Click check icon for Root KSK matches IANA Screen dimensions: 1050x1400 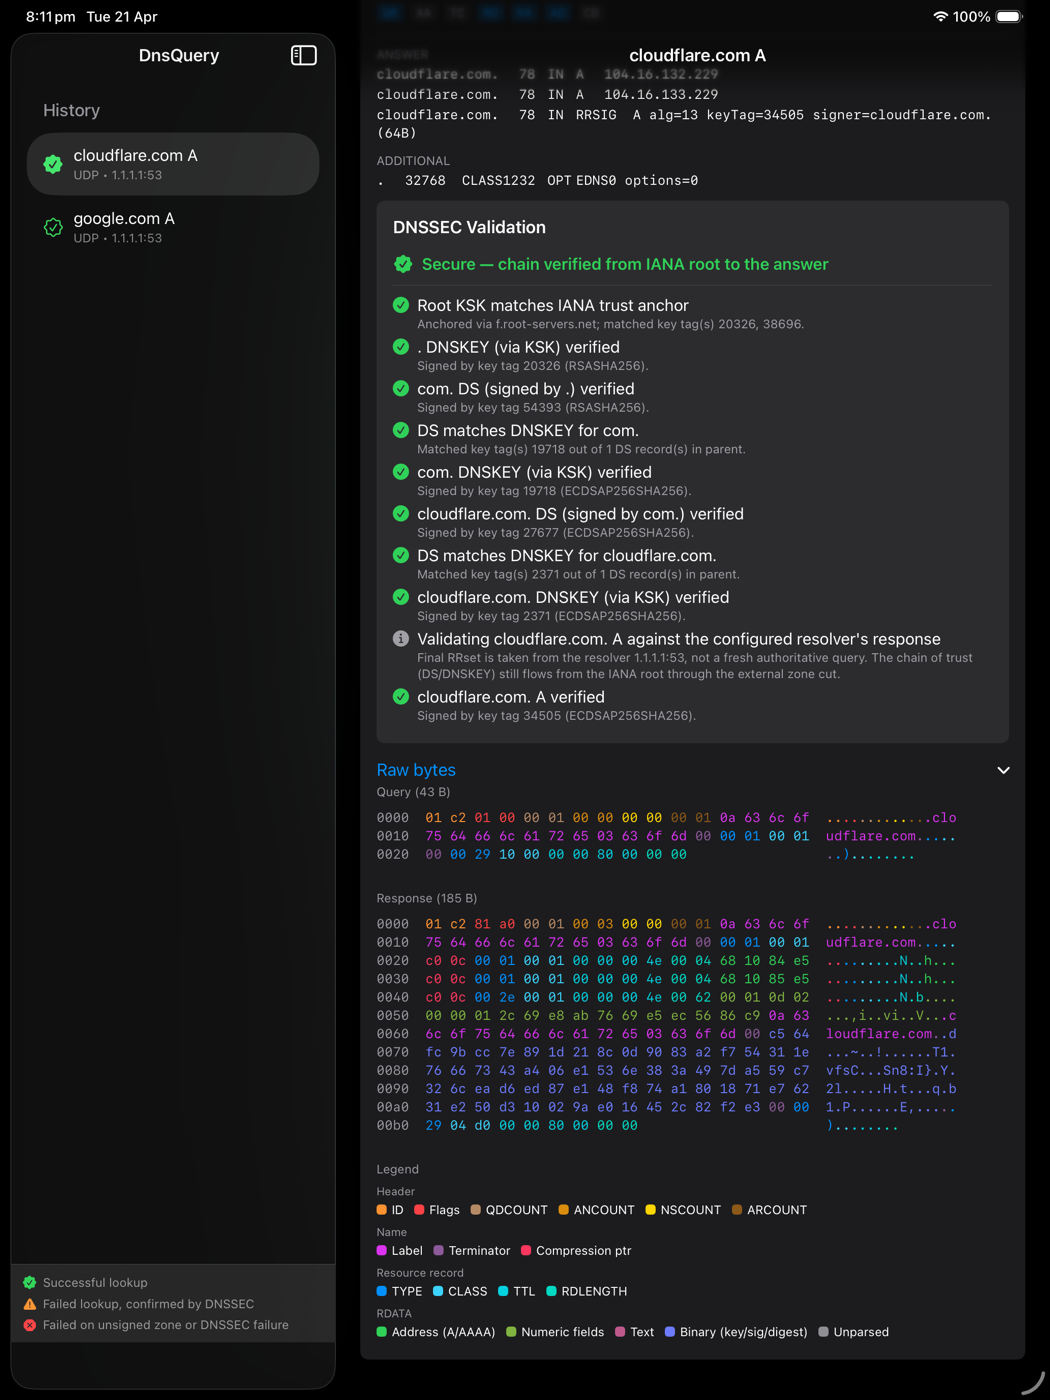pos(401,305)
